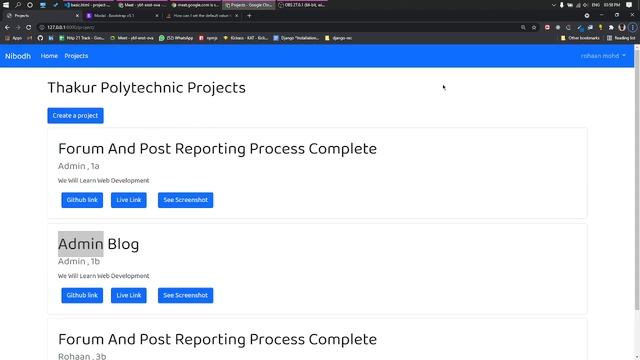Click the red extension icon in Chrome toolbar
Screen dimensions: 640x360
click(547, 27)
